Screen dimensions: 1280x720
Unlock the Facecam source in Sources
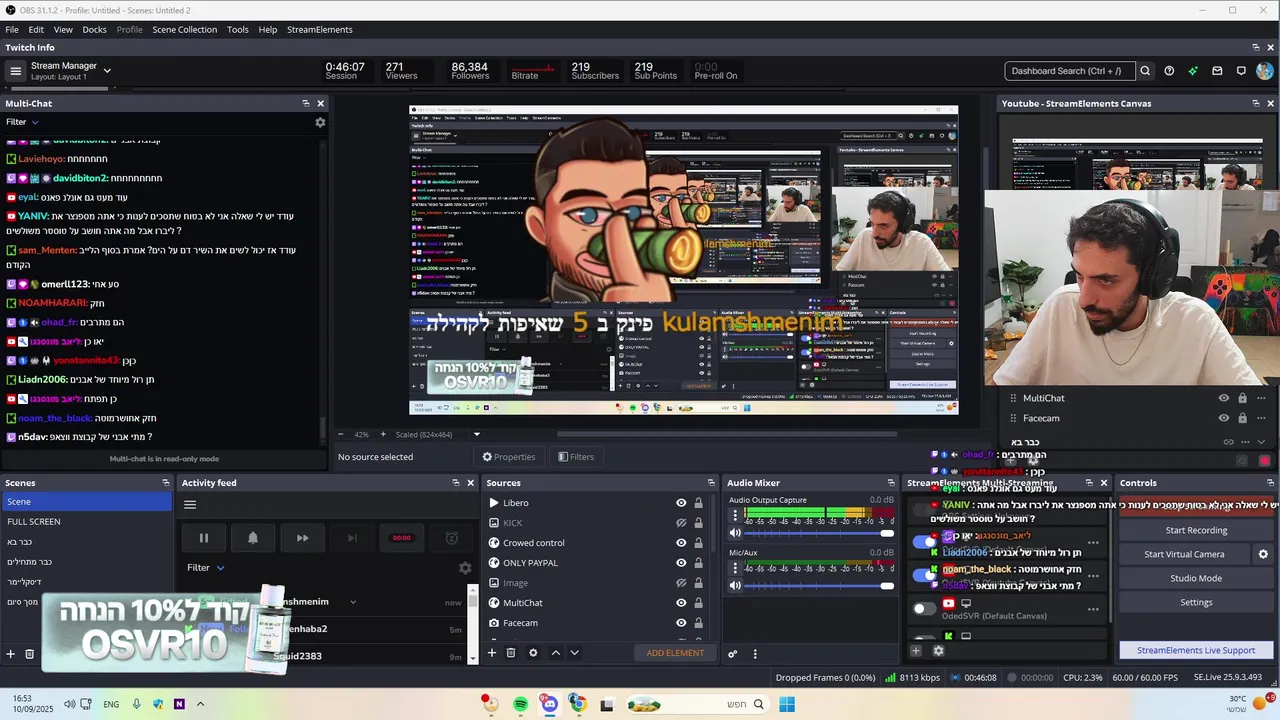click(699, 623)
